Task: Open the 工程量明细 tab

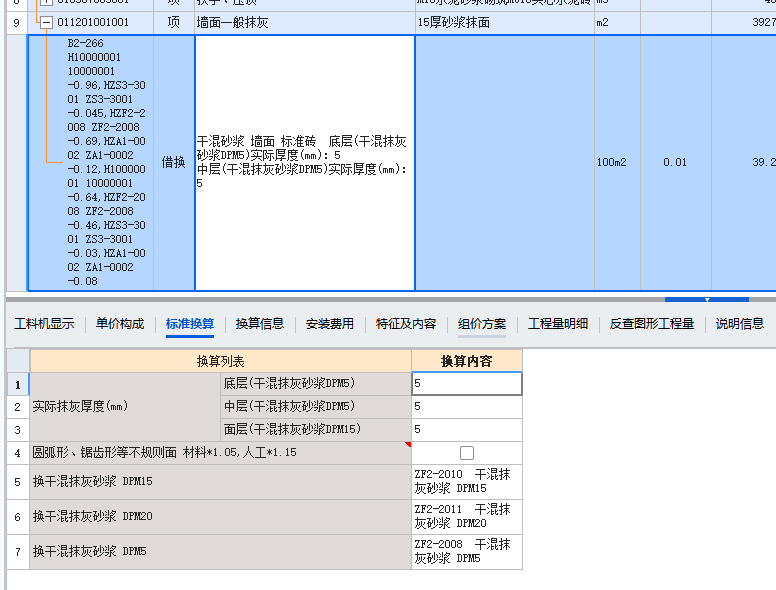Action: (558, 324)
